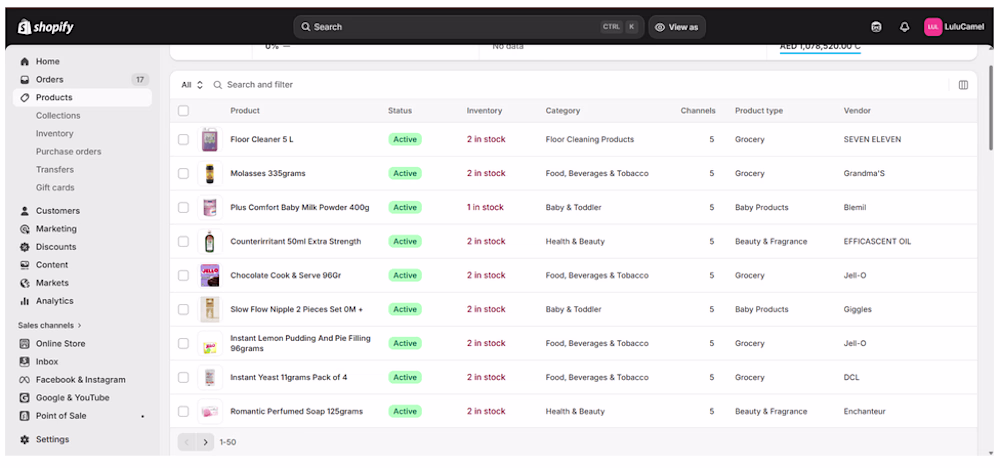
Task: Check the Floor Cleaner 5 L row
Action: tap(184, 140)
